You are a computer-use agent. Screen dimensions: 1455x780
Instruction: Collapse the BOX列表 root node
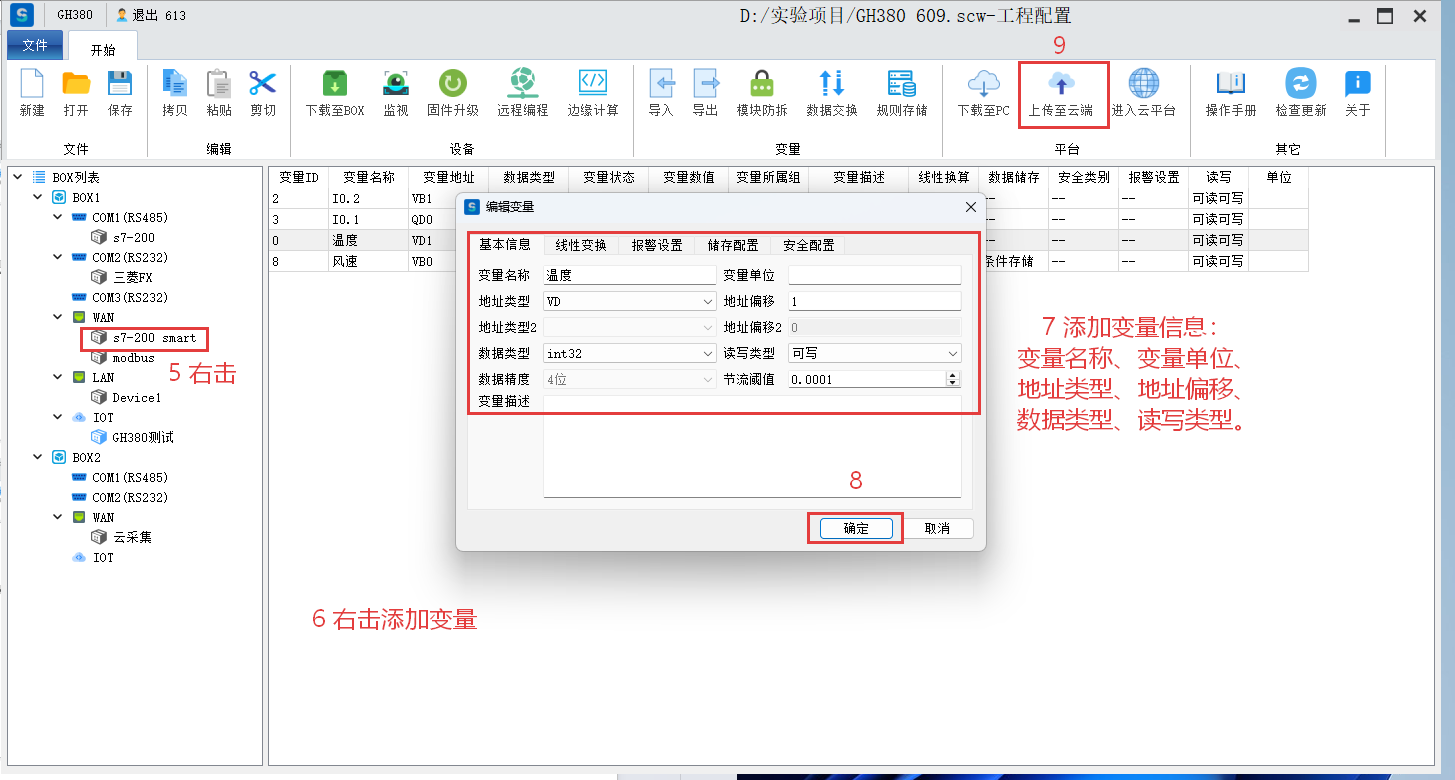point(17,177)
